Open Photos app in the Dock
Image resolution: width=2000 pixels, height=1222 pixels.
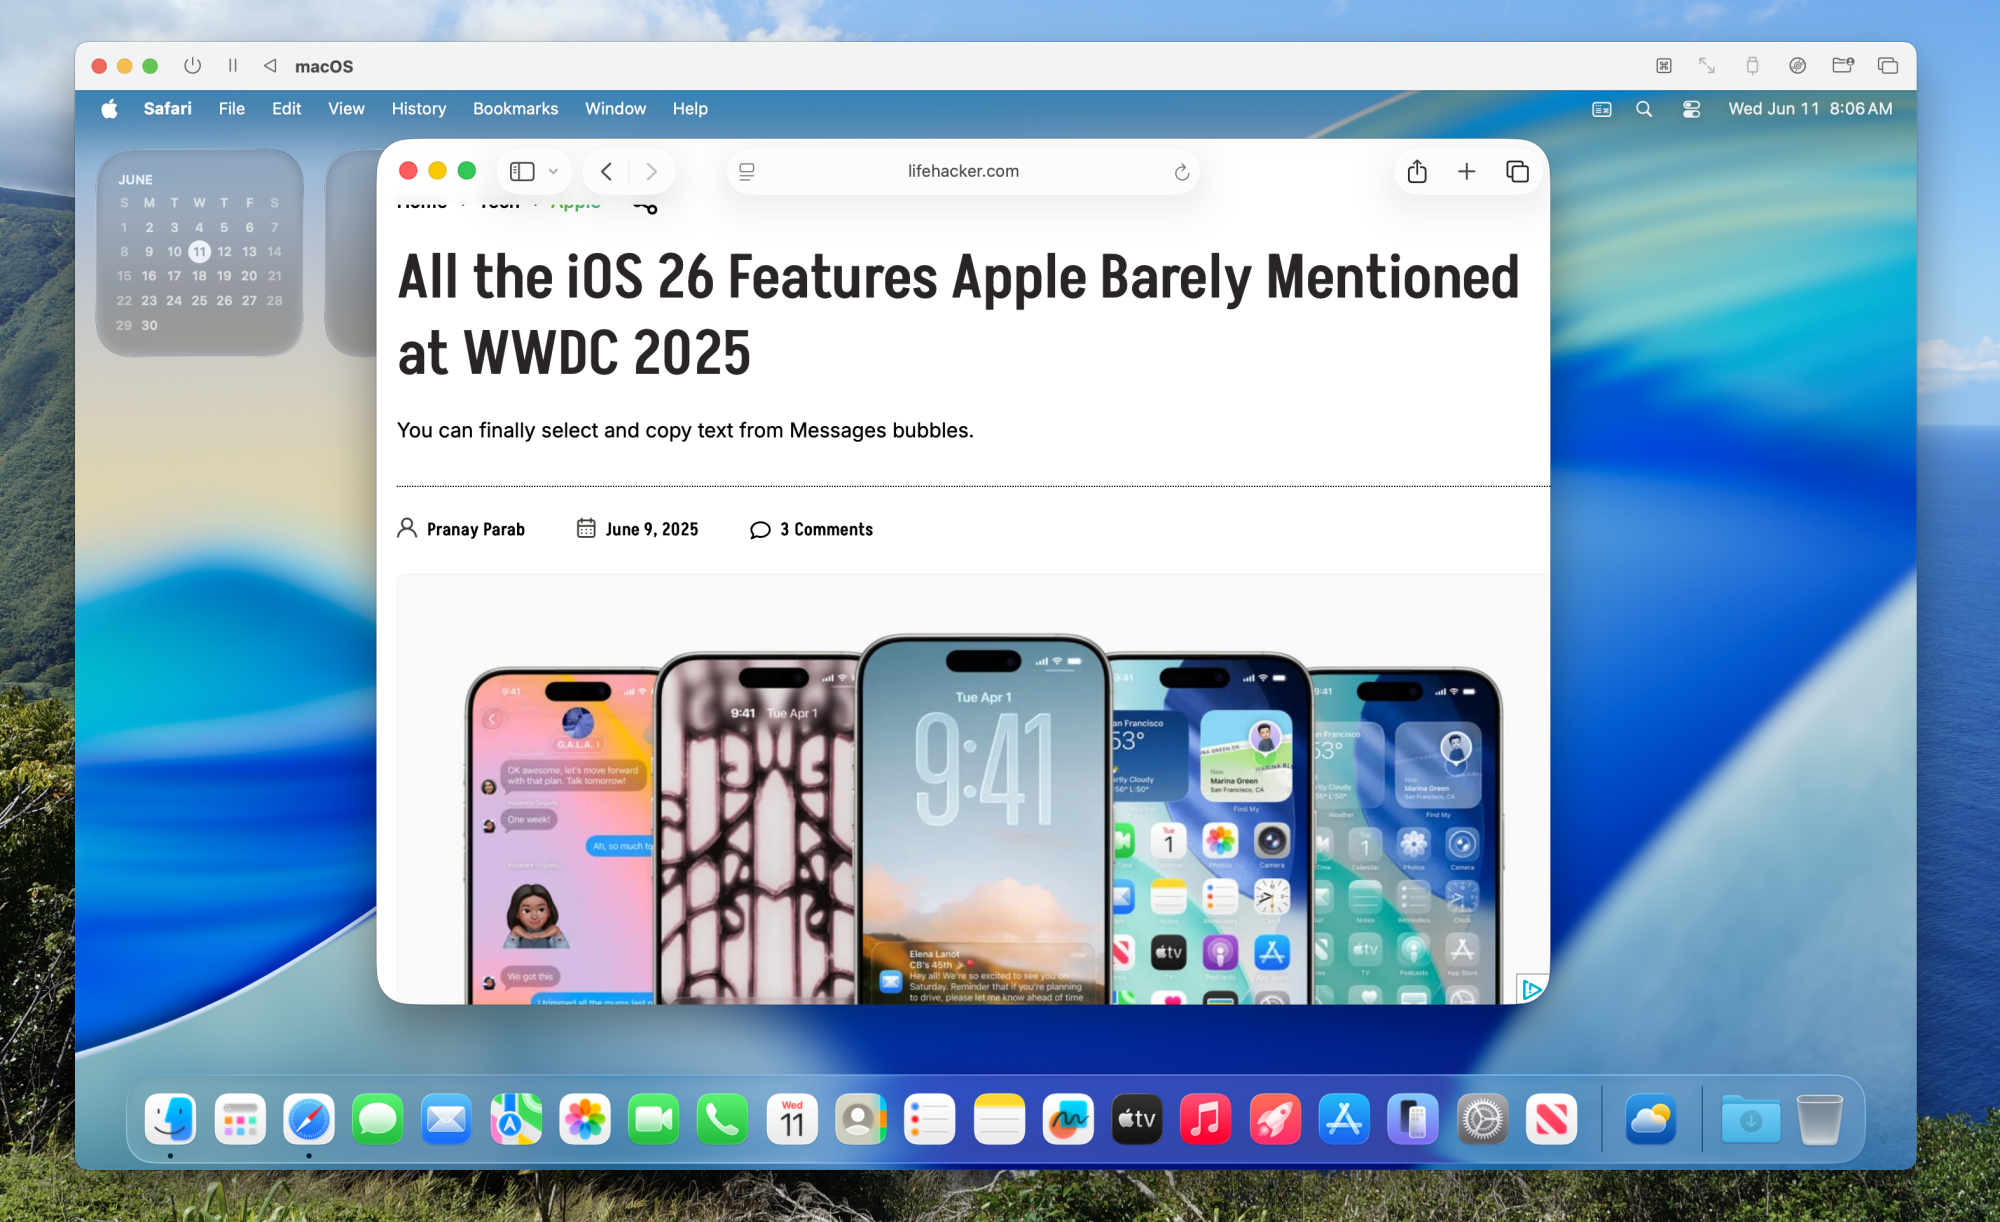585,1119
